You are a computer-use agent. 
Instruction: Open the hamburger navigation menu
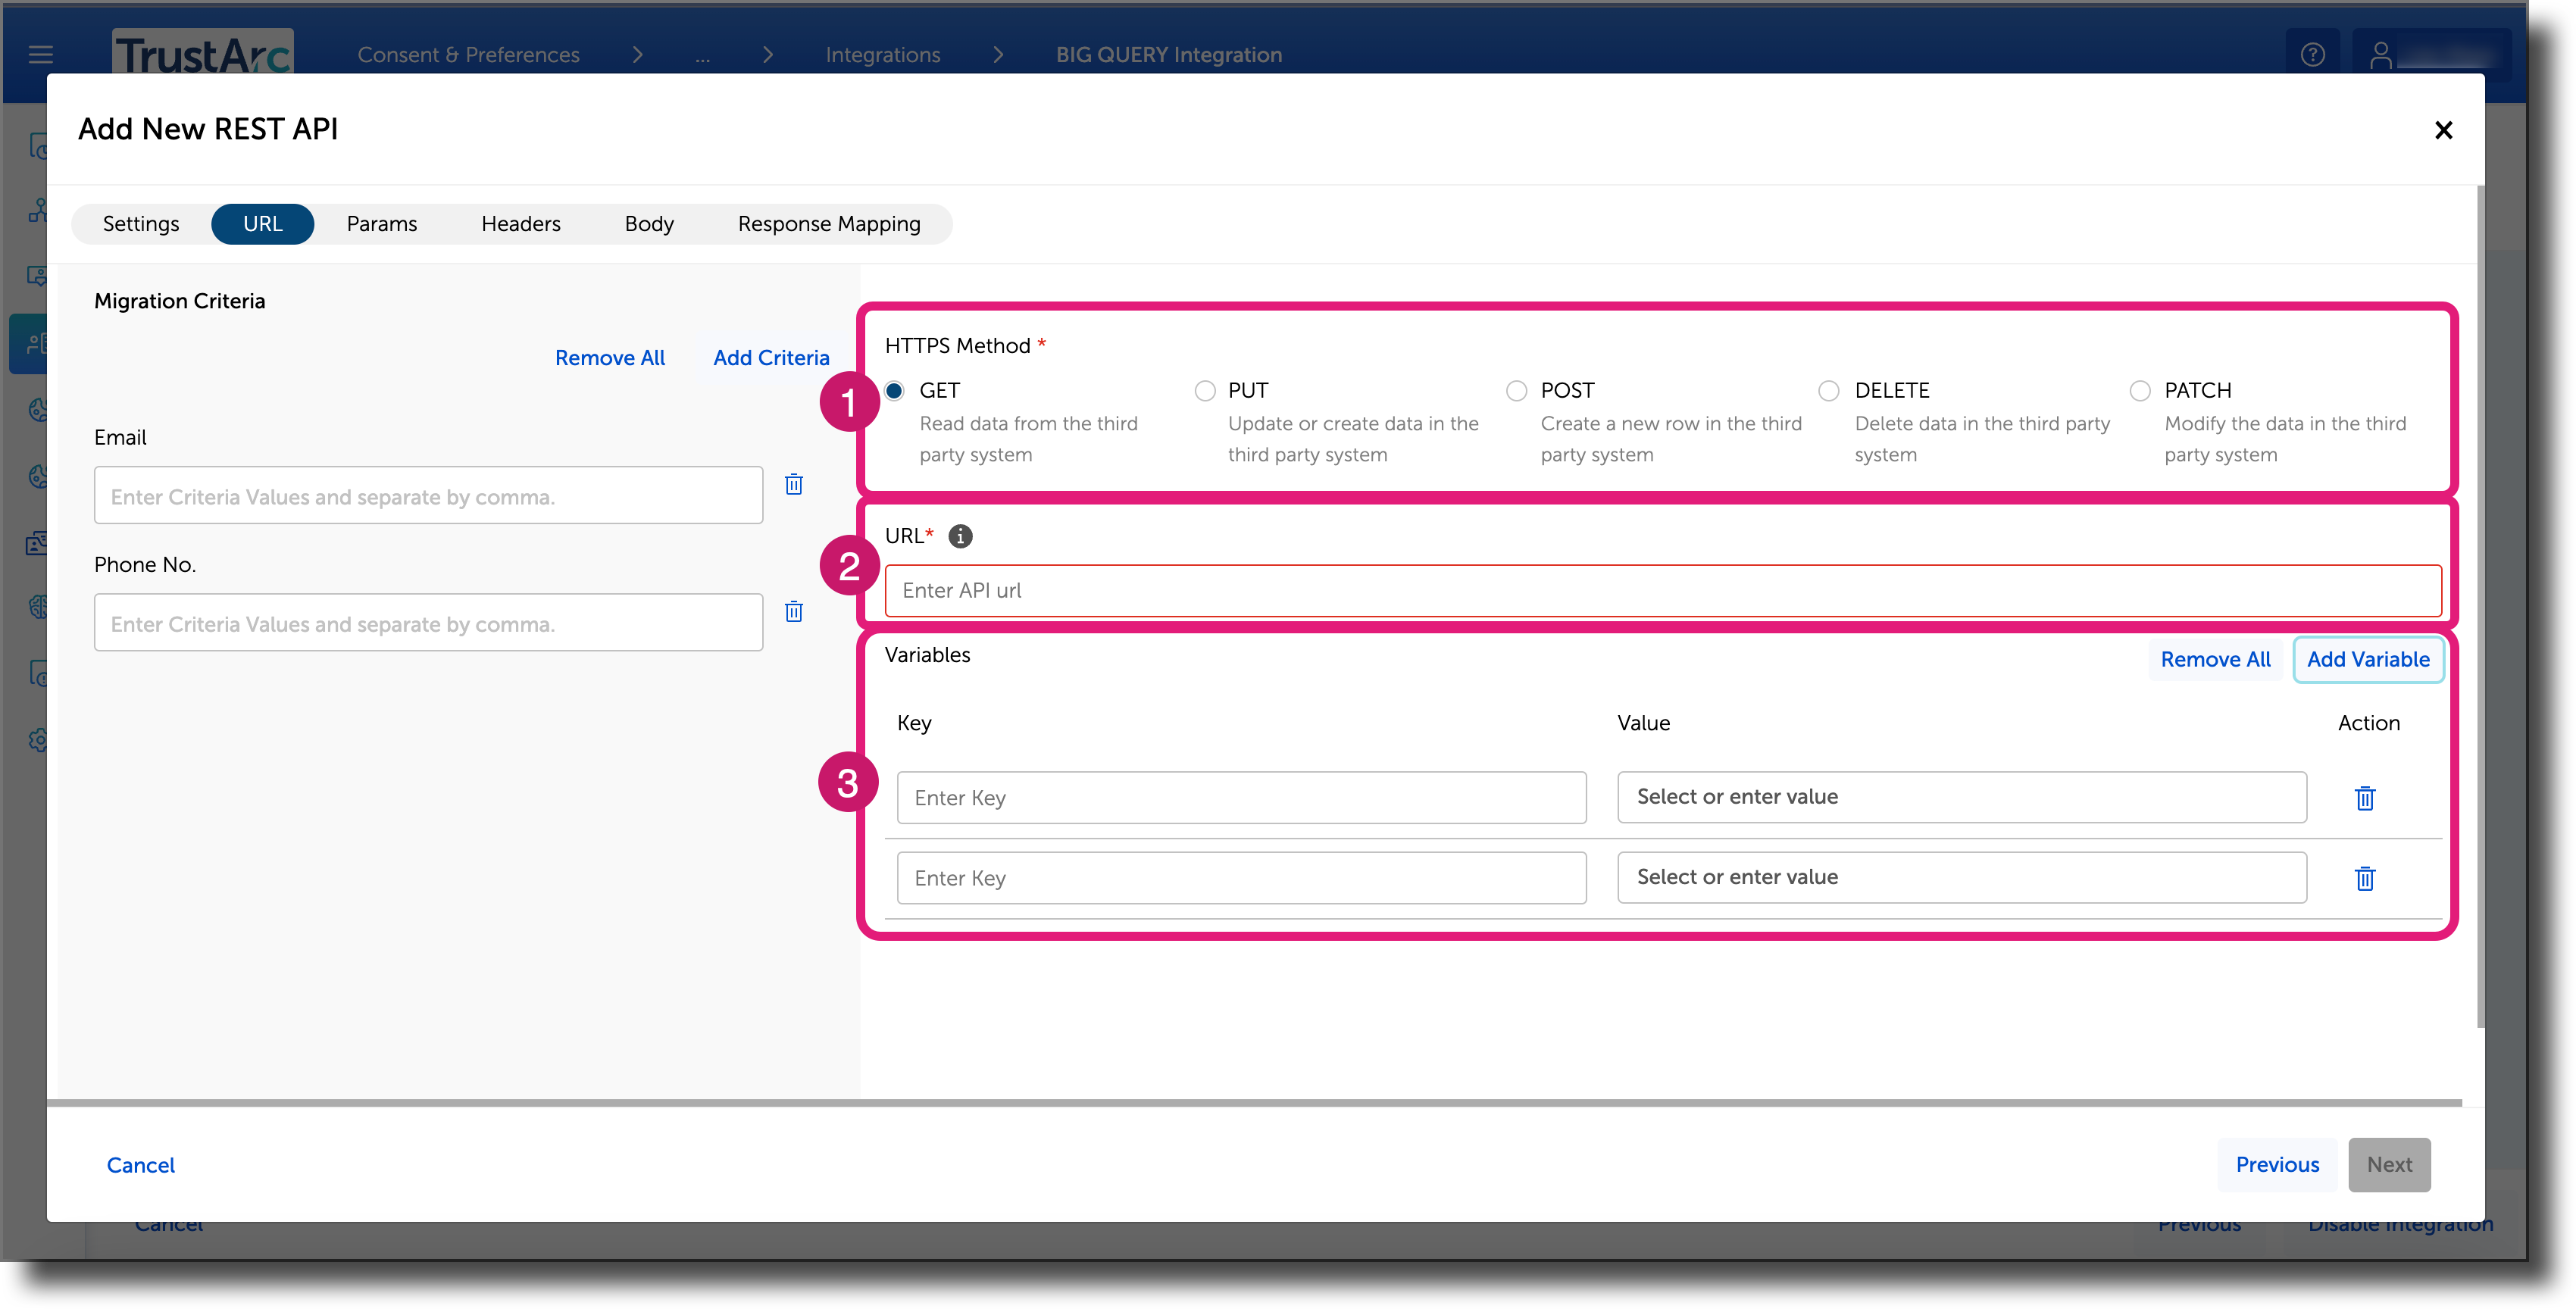click(x=40, y=54)
